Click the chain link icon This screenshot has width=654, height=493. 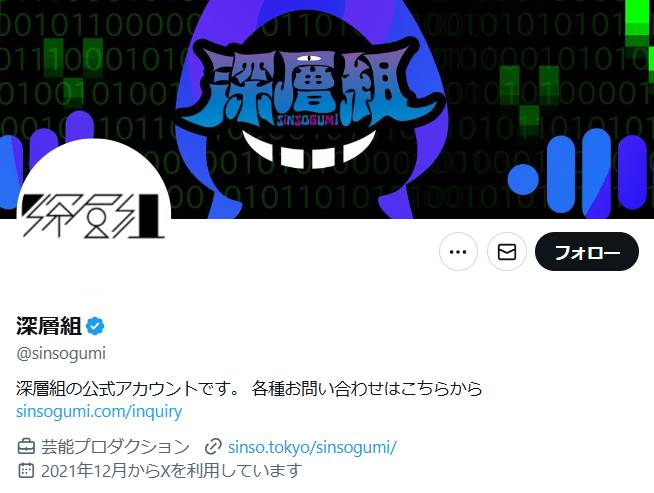[x=213, y=447]
